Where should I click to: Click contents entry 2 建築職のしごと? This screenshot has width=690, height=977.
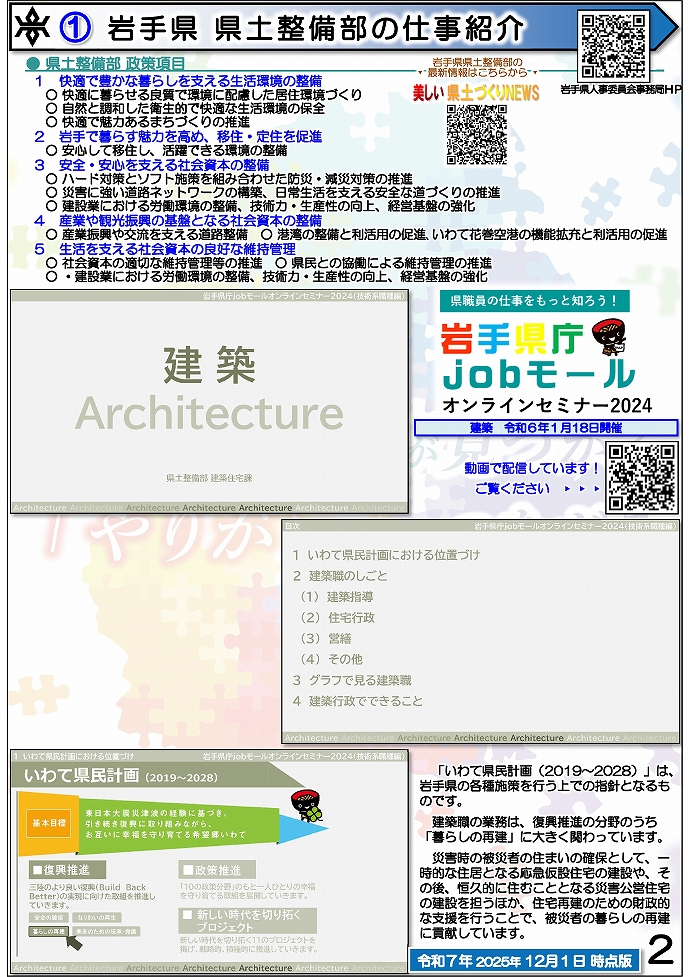click(340, 576)
